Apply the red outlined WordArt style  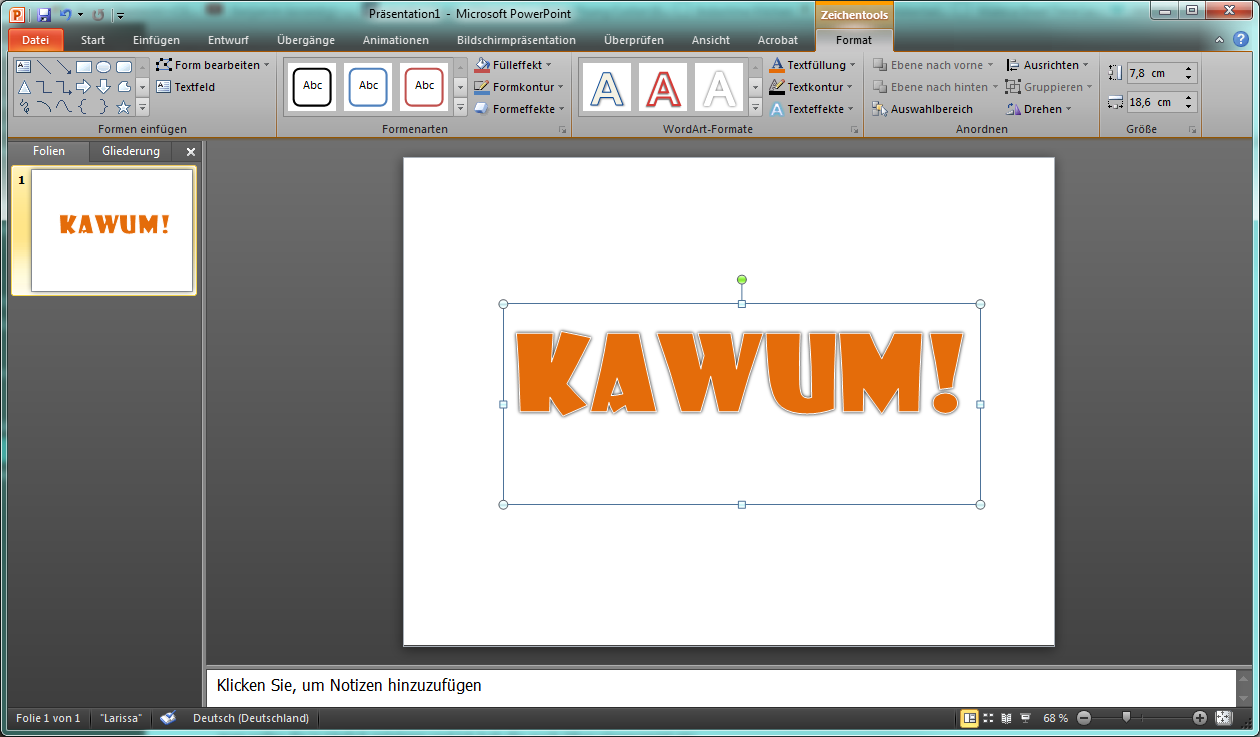pyautogui.click(x=663, y=88)
